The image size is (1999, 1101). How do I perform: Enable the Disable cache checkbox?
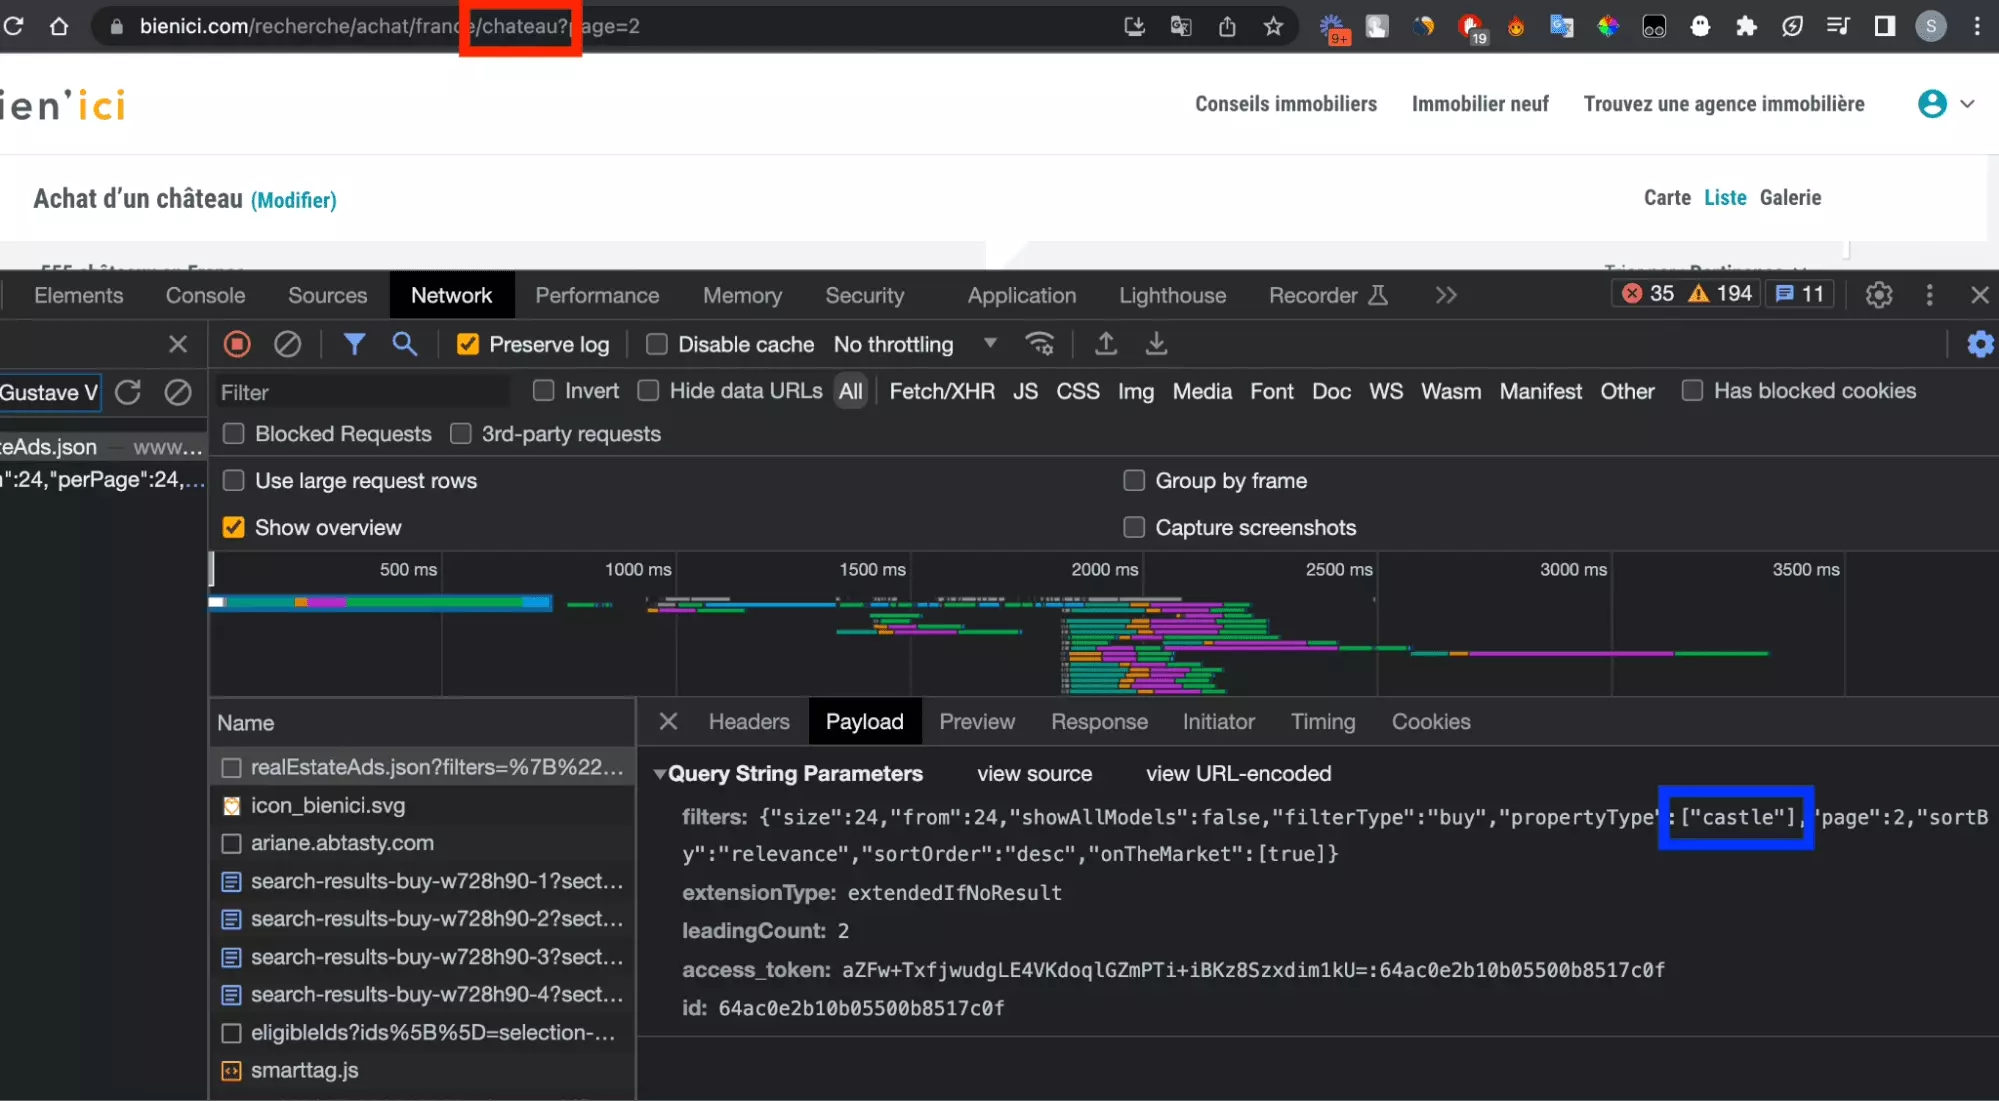[x=657, y=344]
